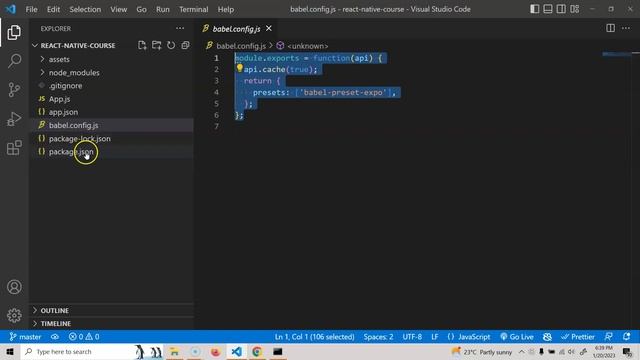Image resolution: width=640 pixels, height=360 pixels.
Task: Click the feedback icon in status bar
Action: (609, 337)
